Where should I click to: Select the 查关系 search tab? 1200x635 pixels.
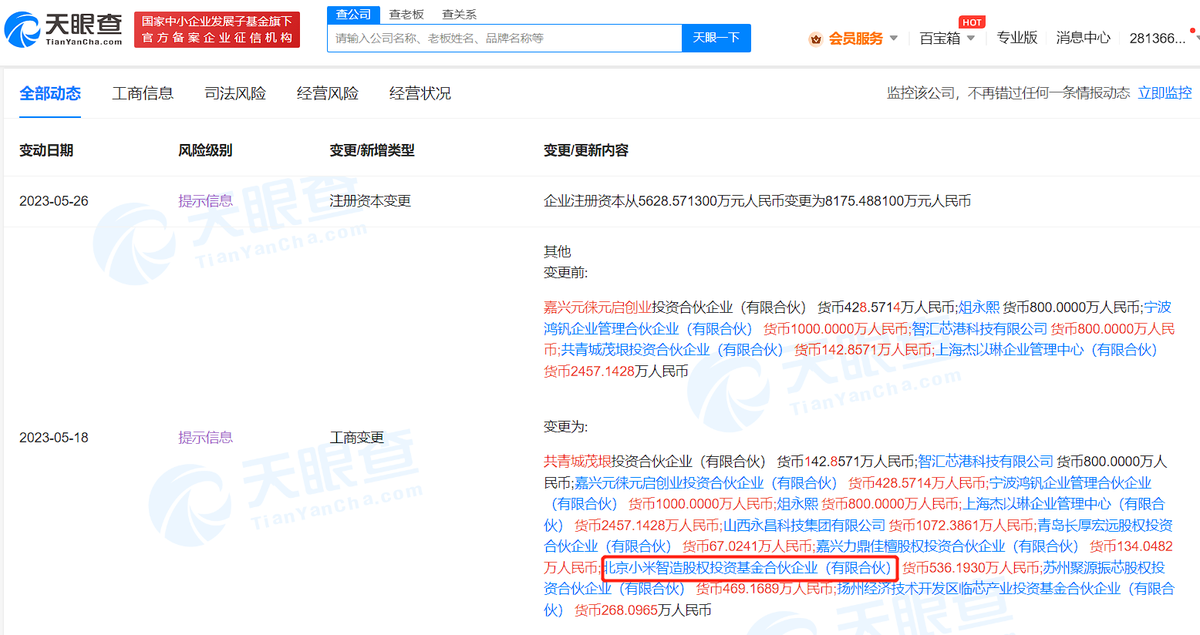[x=459, y=14]
